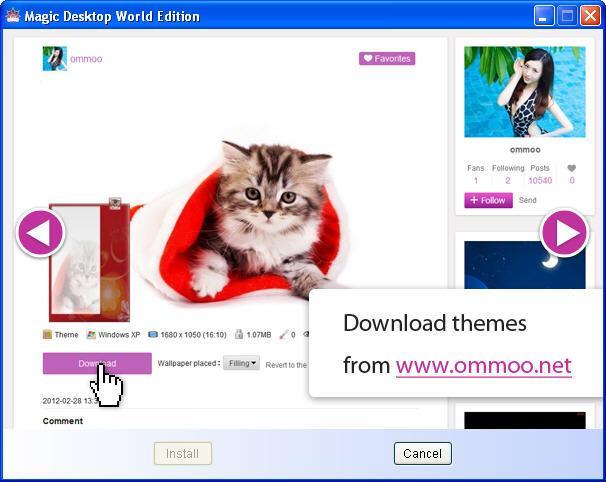Open the Following count
606x482 pixels.
(508, 181)
